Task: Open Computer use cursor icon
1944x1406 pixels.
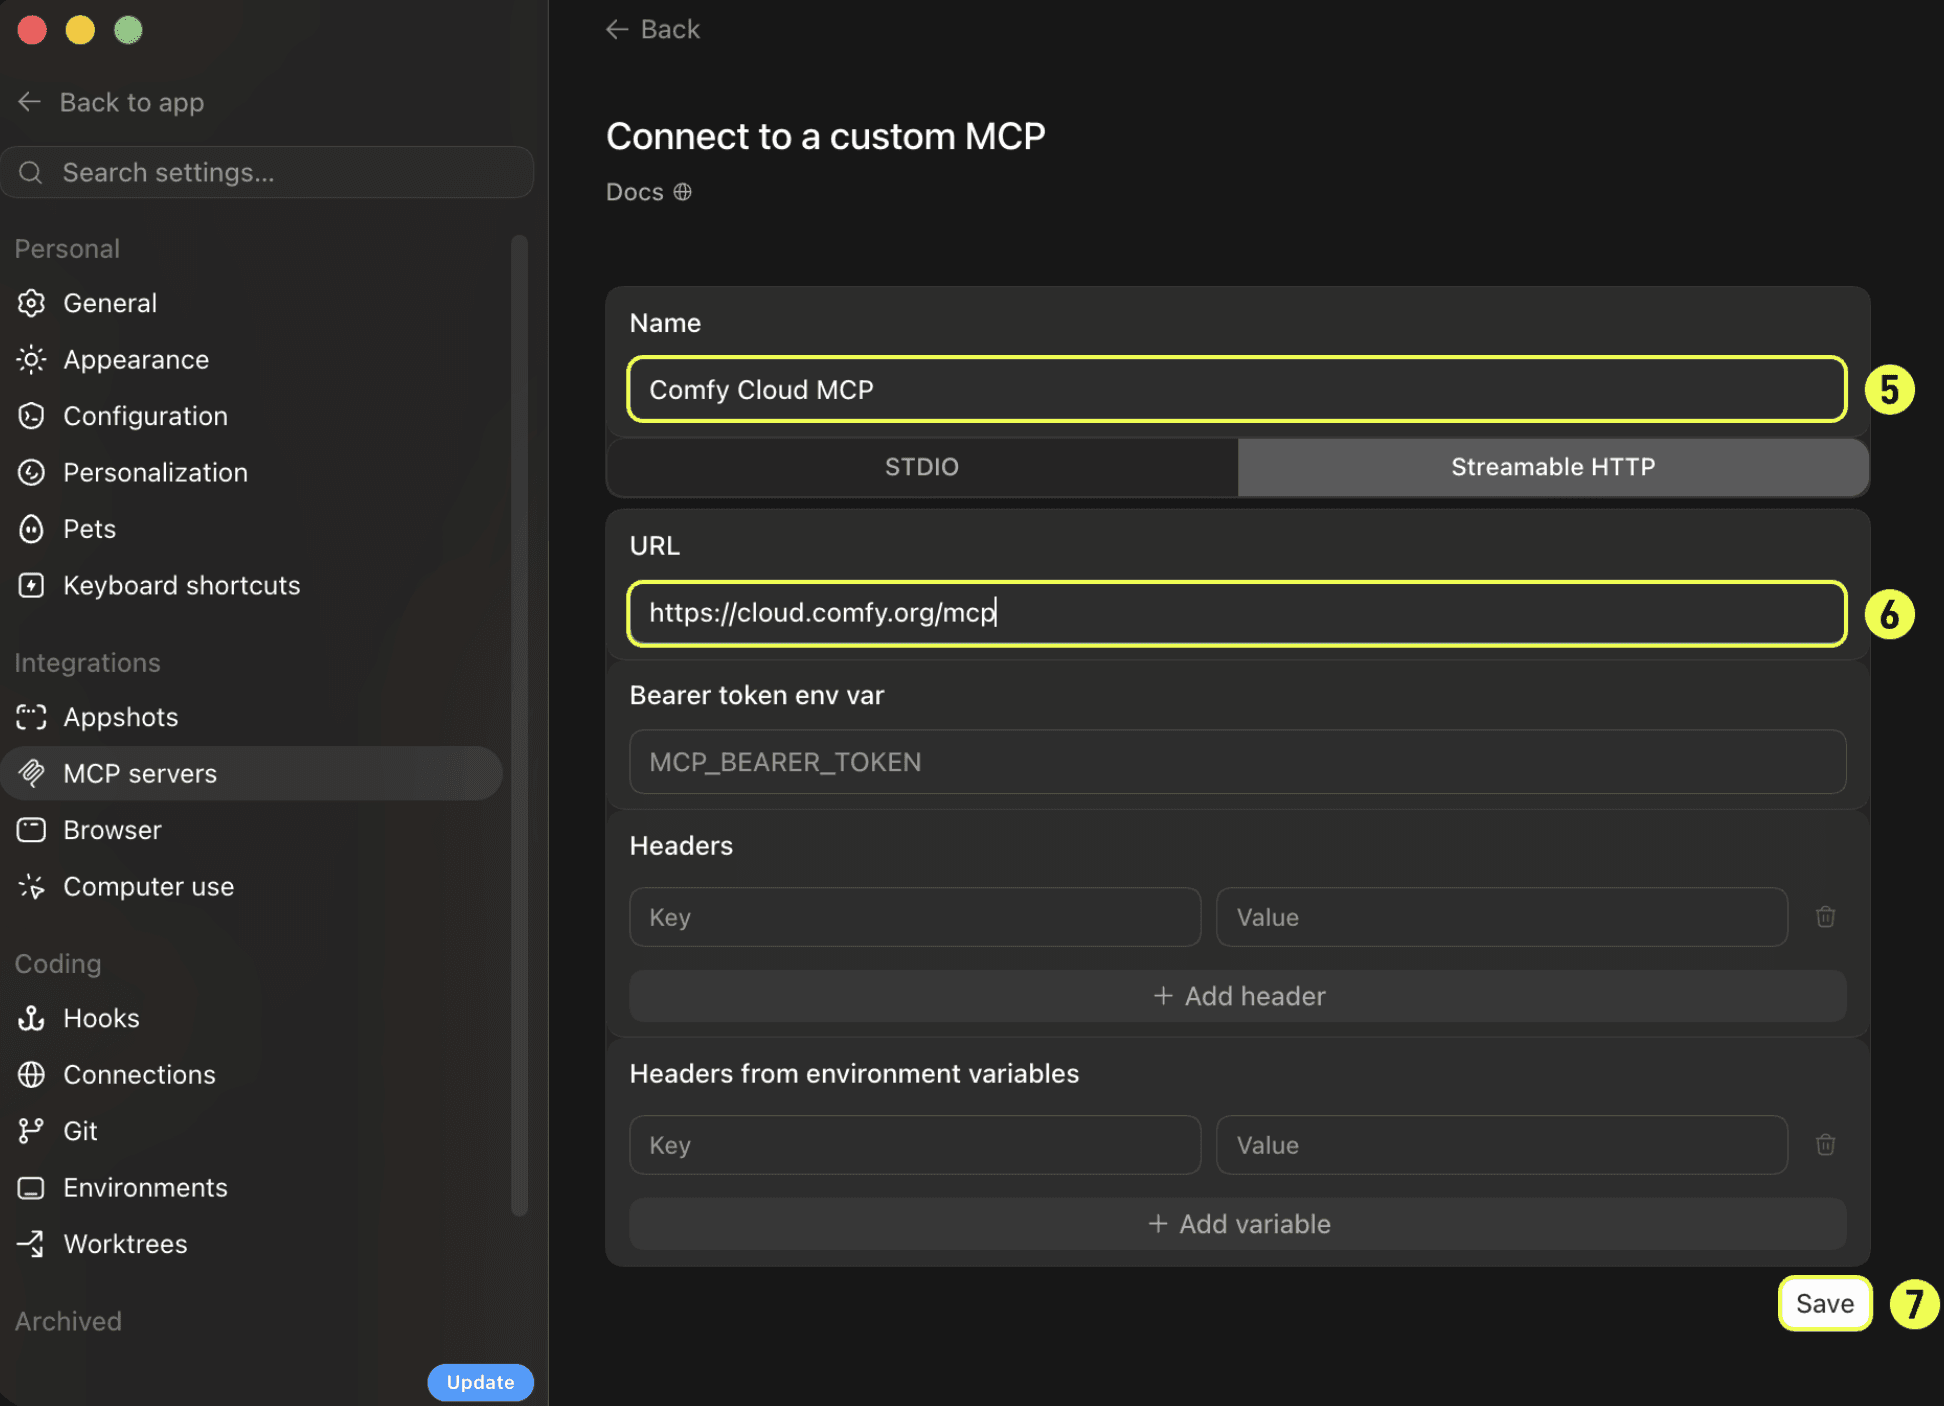Action: coord(32,887)
